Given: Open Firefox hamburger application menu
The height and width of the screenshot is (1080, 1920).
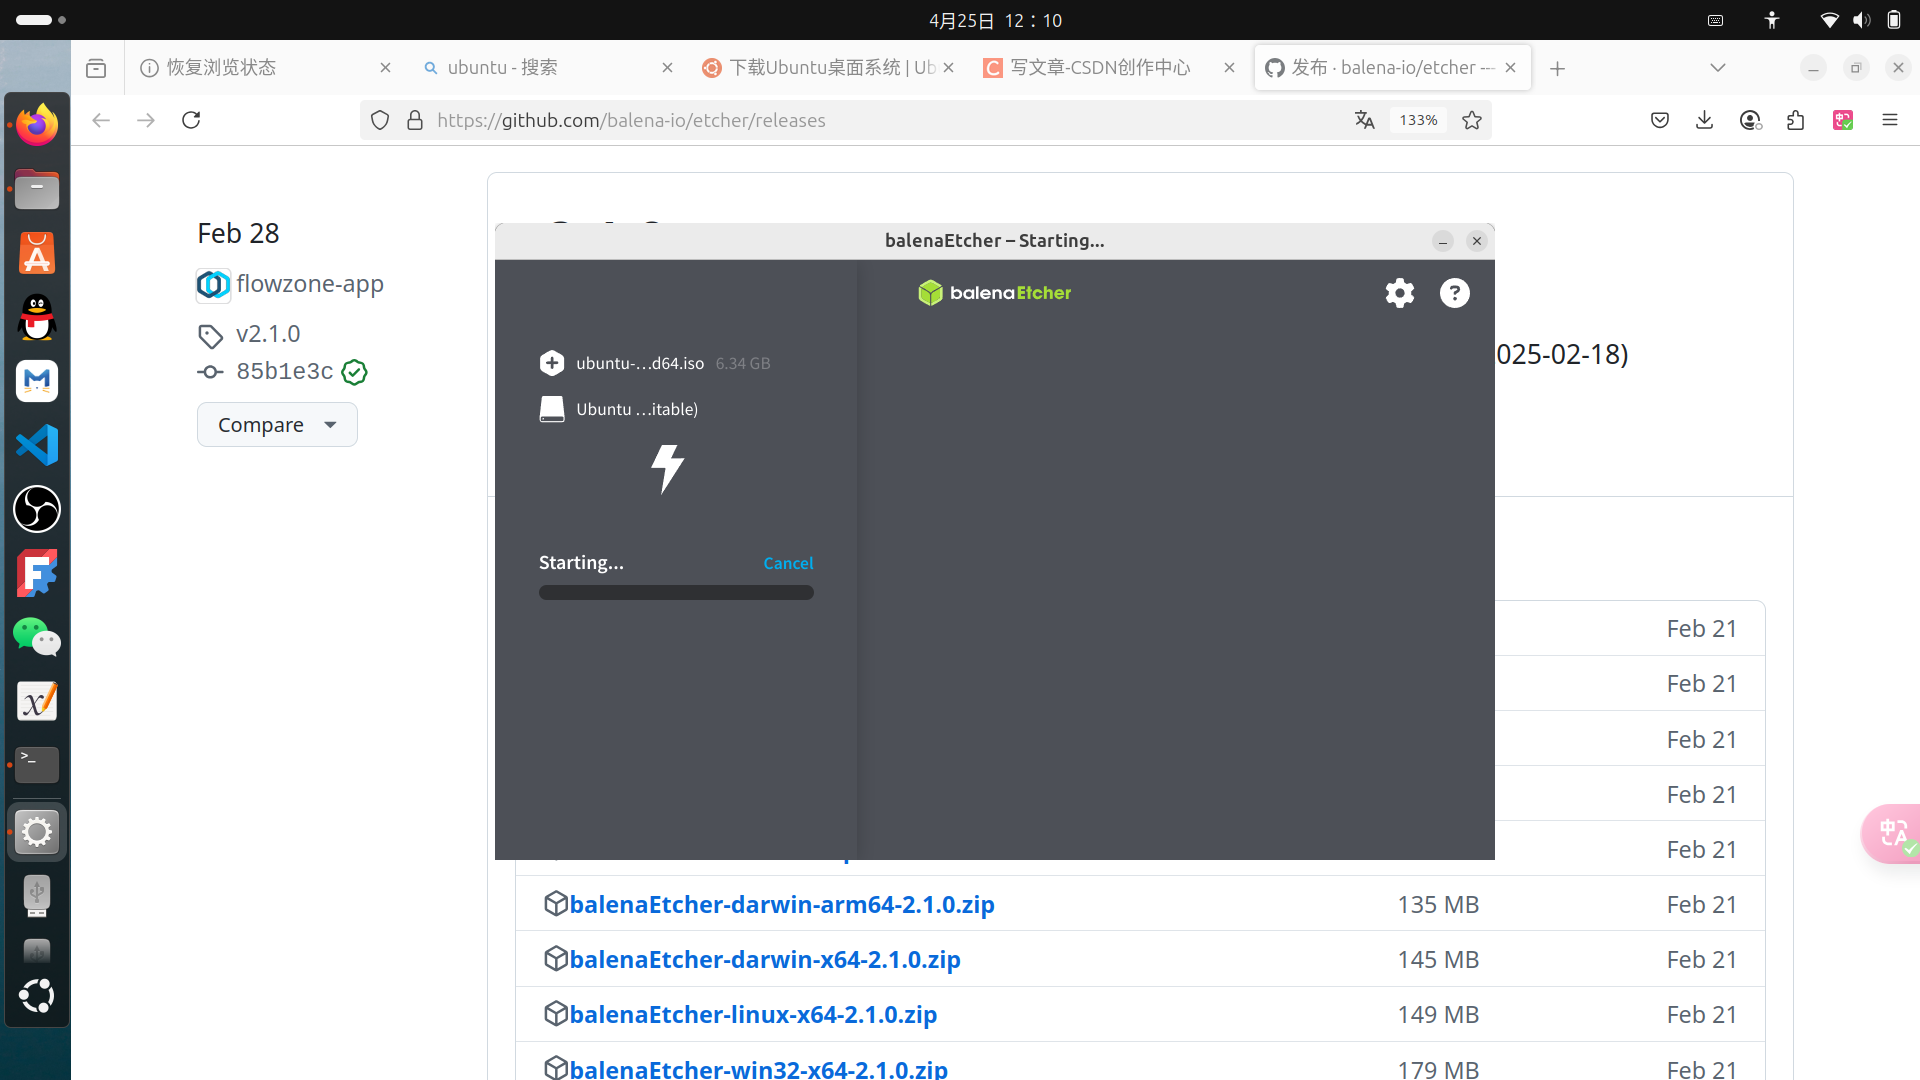Looking at the screenshot, I should 1890,120.
